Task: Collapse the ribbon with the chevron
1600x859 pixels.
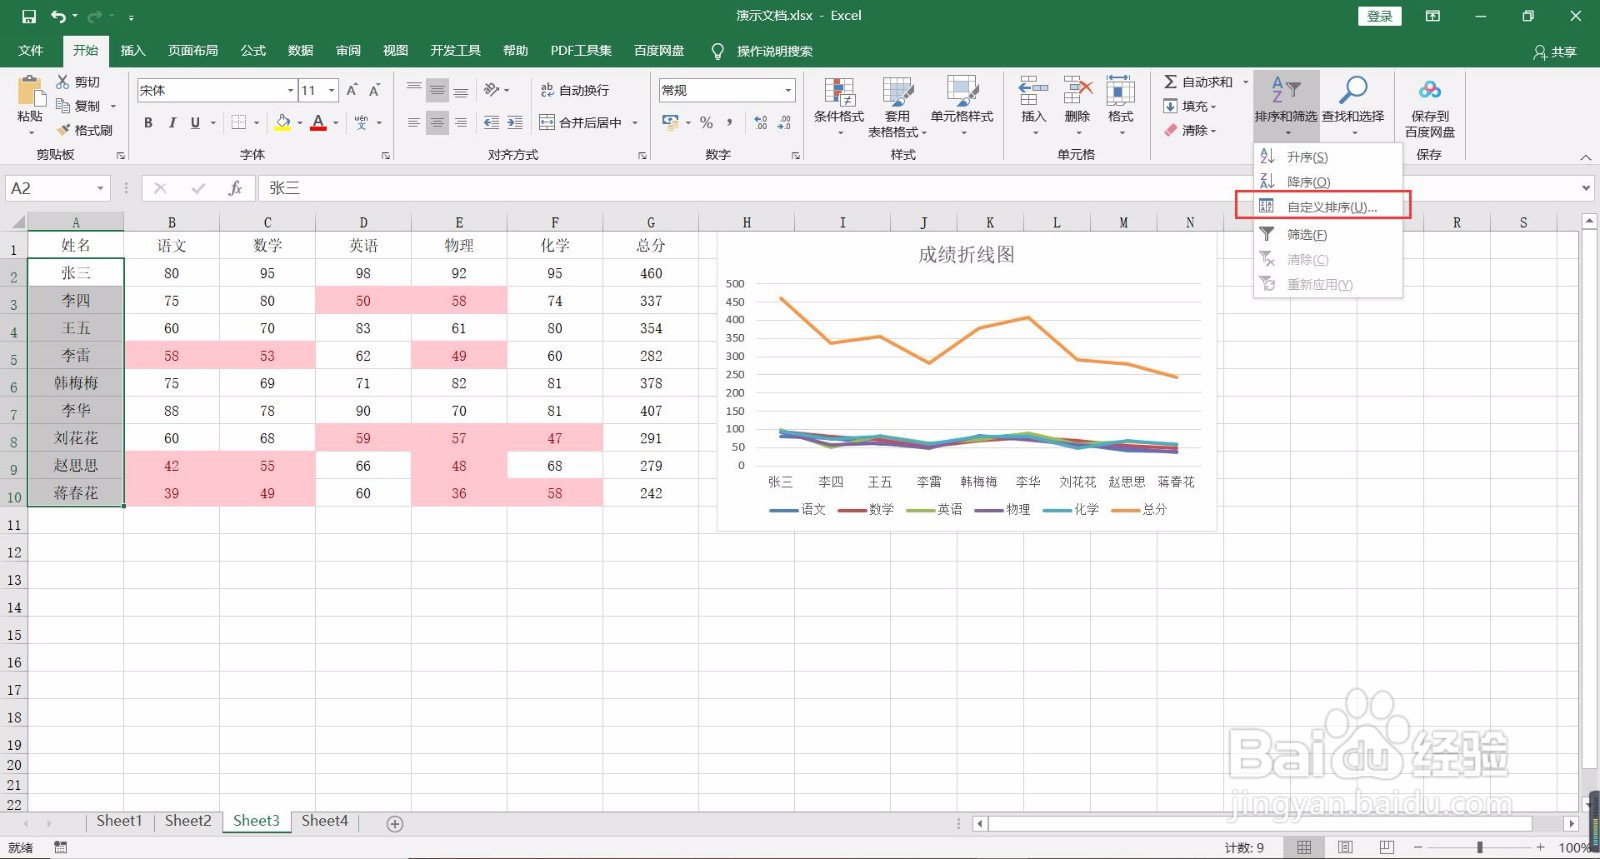Action: (x=1585, y=157)
